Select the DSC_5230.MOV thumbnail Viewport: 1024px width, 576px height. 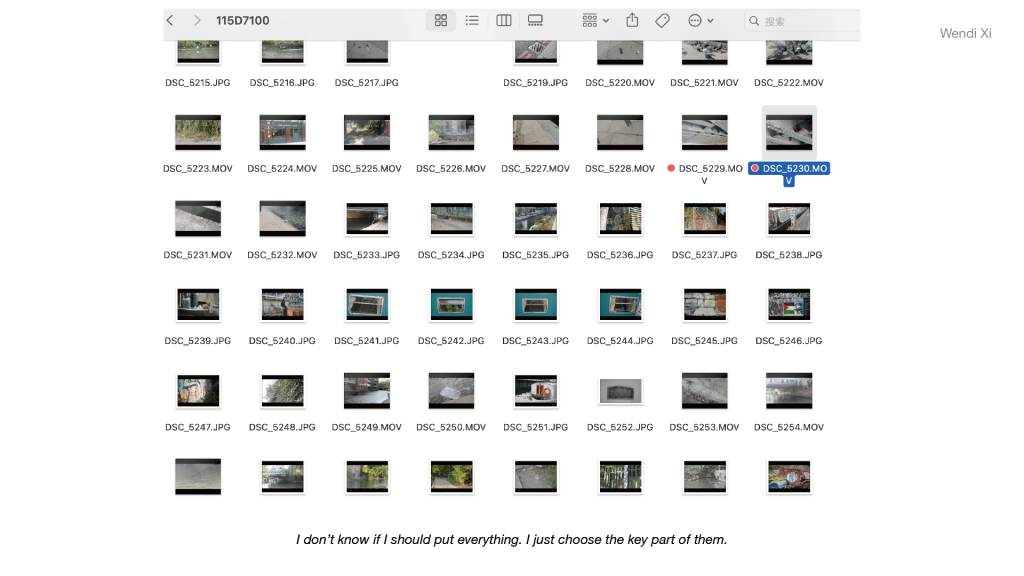pyautogui.click(x=789, y=132)
